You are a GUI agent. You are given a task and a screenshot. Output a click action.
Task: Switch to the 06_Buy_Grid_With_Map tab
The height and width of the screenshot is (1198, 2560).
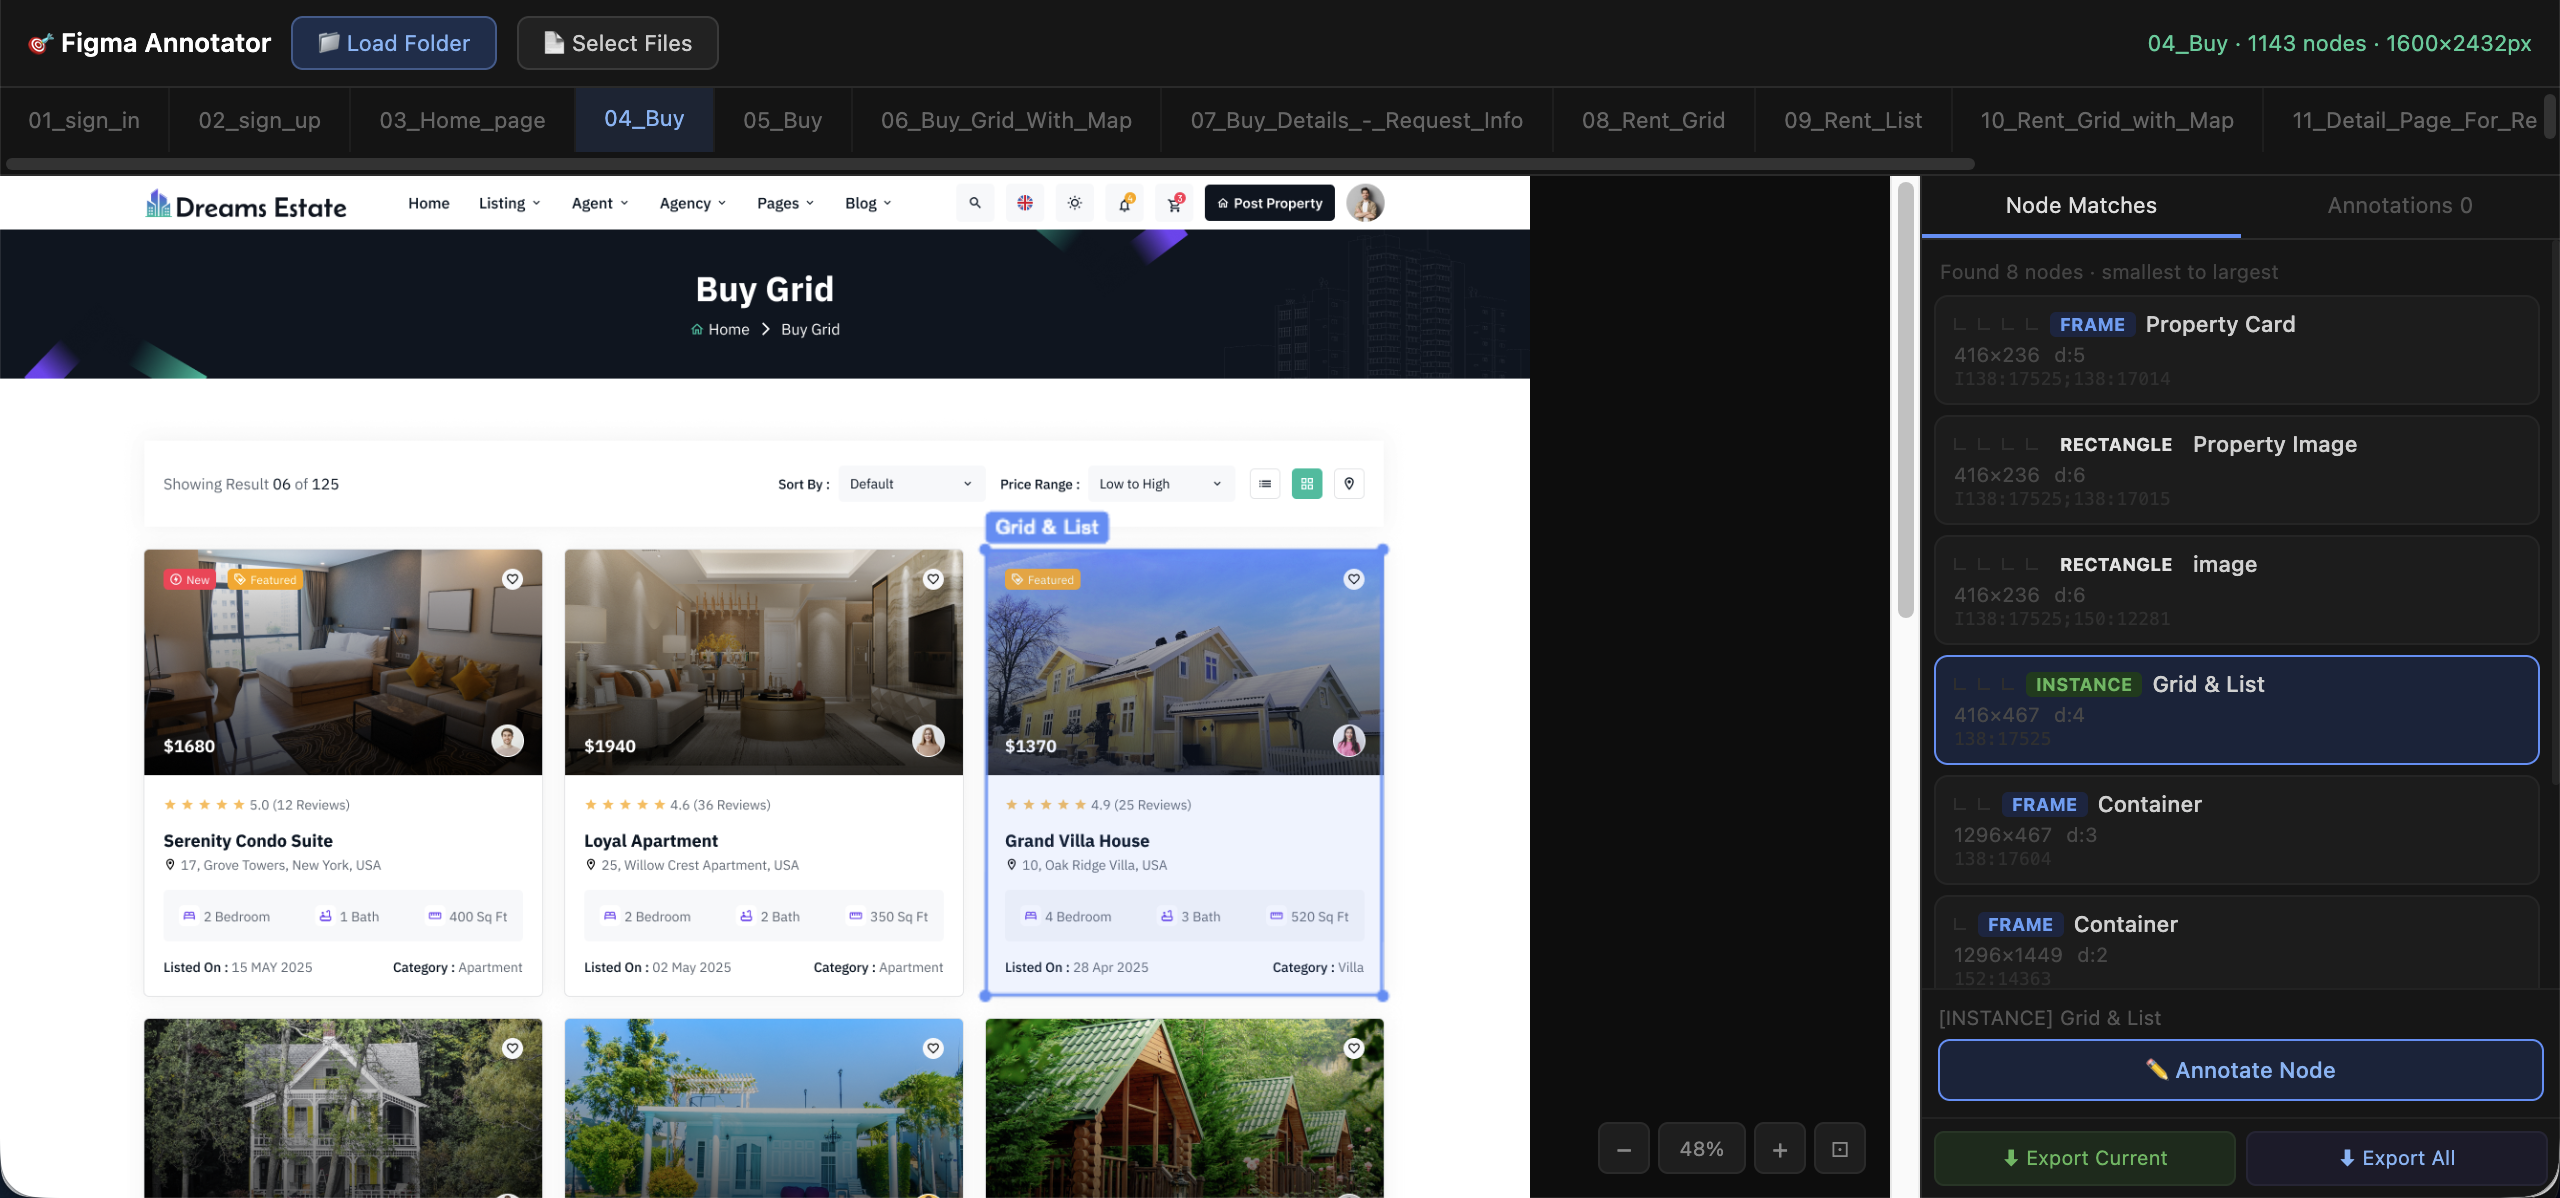[x=1006, y=120]
